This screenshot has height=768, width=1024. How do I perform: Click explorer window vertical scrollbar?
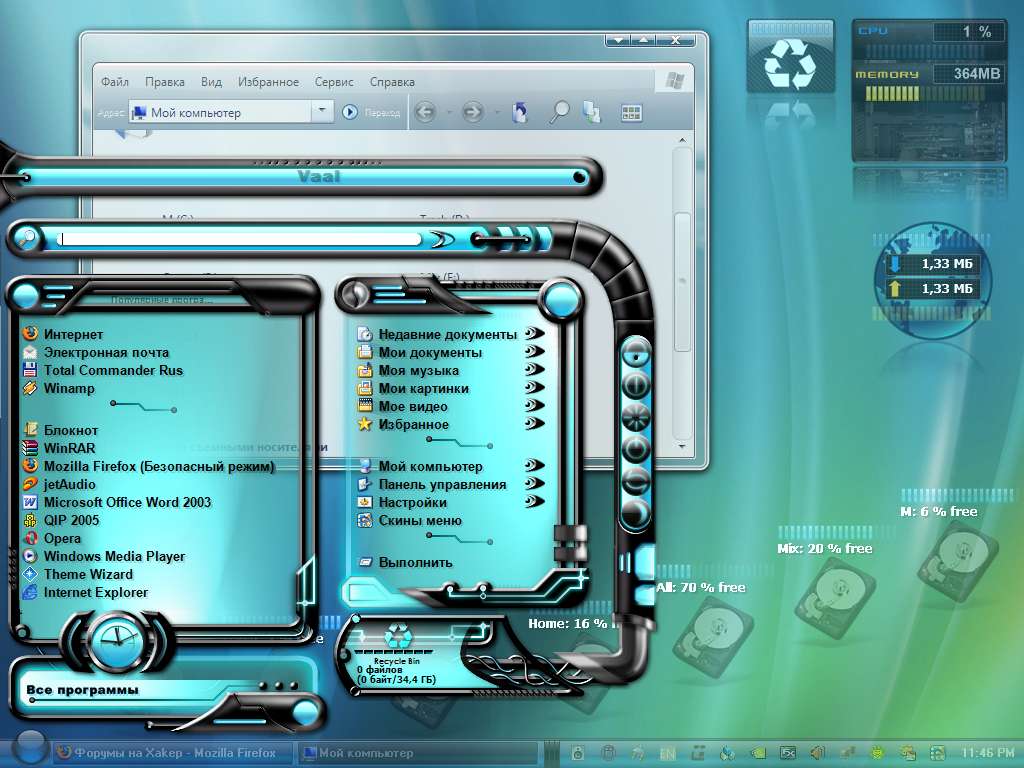coord(682,294)
